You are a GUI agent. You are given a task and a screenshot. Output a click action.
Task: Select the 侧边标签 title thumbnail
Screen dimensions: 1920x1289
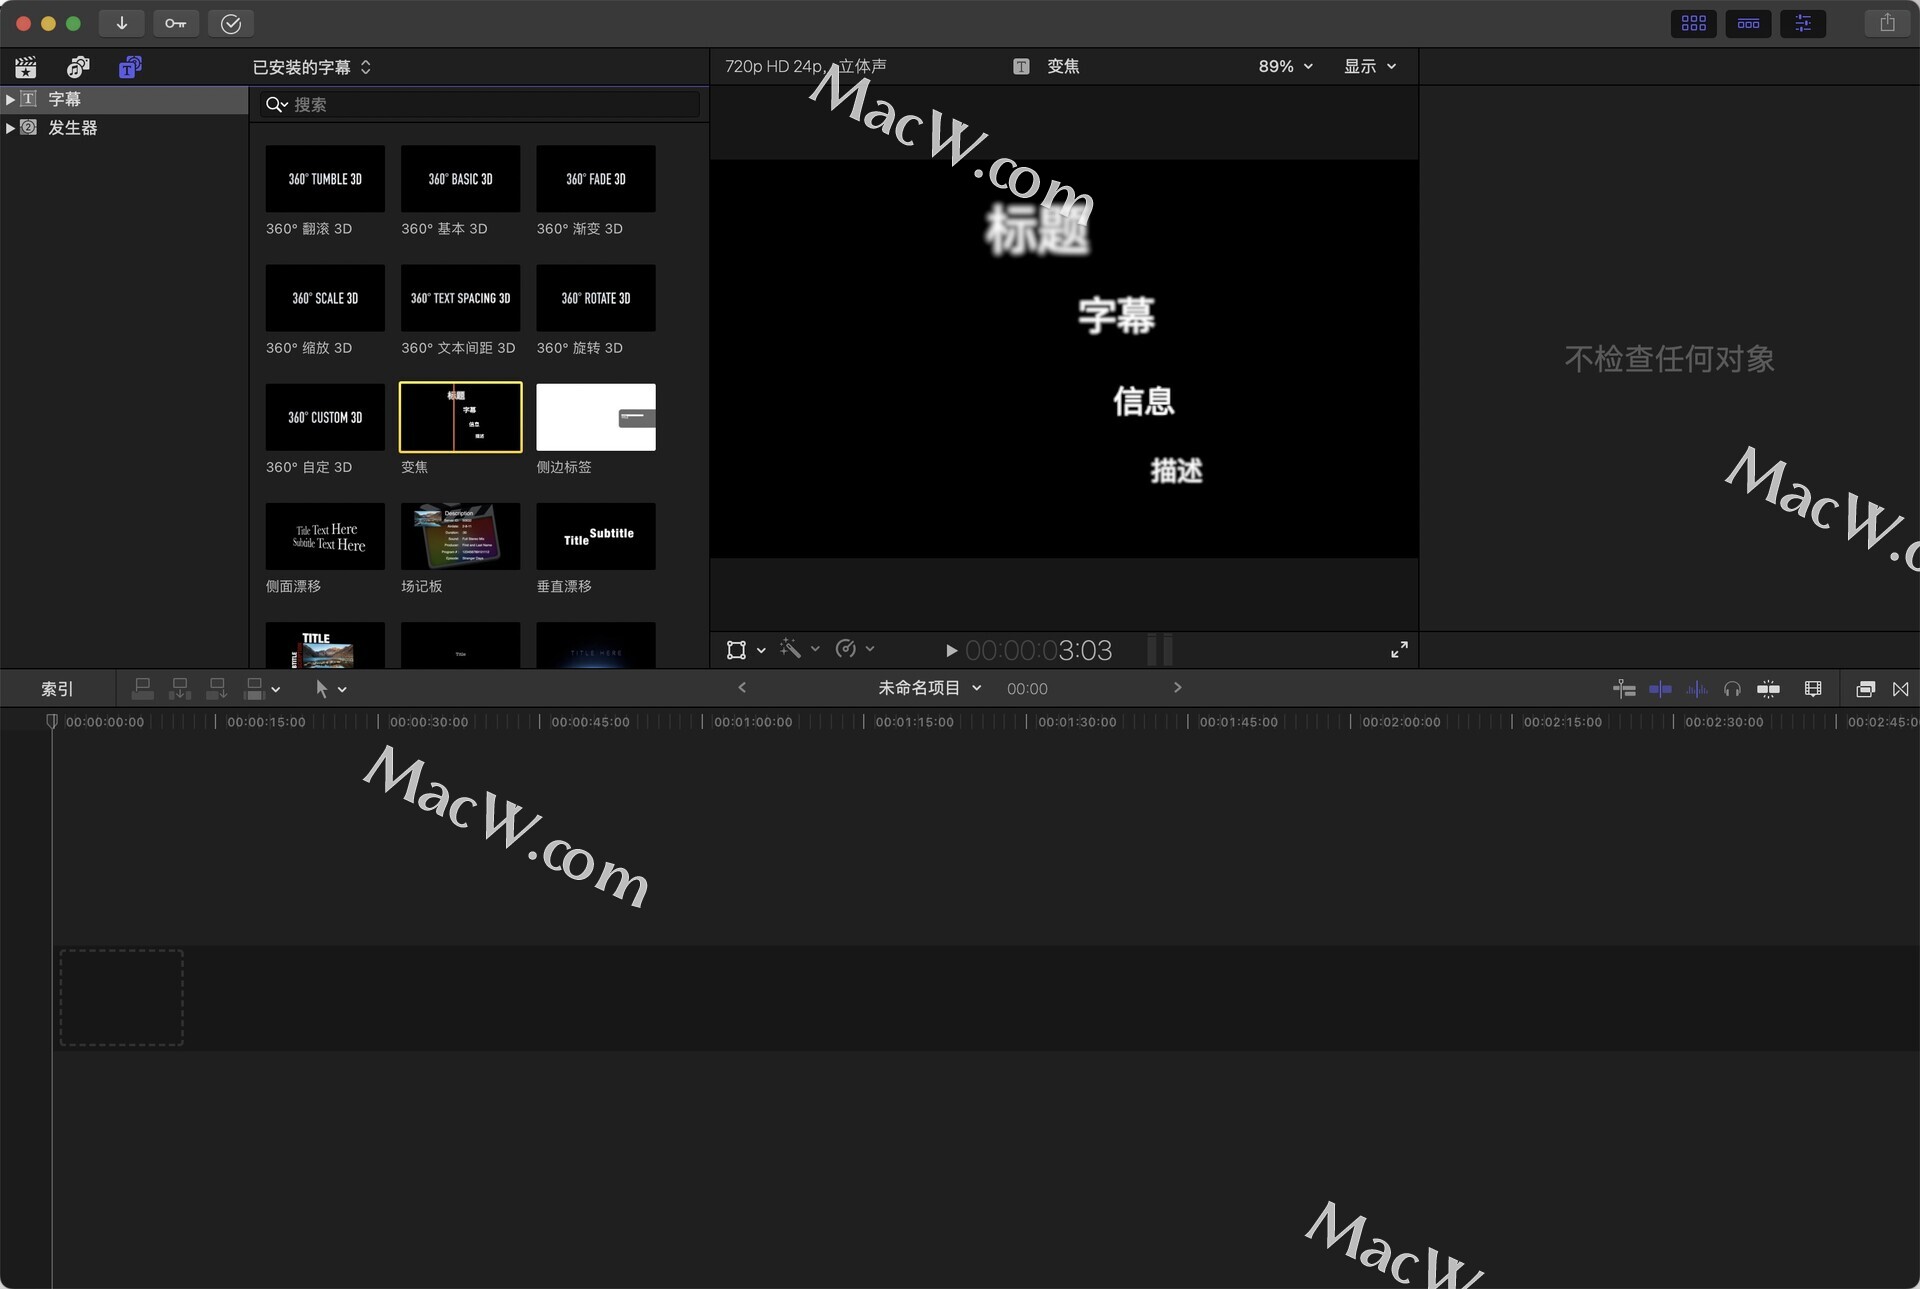[595, 417]
